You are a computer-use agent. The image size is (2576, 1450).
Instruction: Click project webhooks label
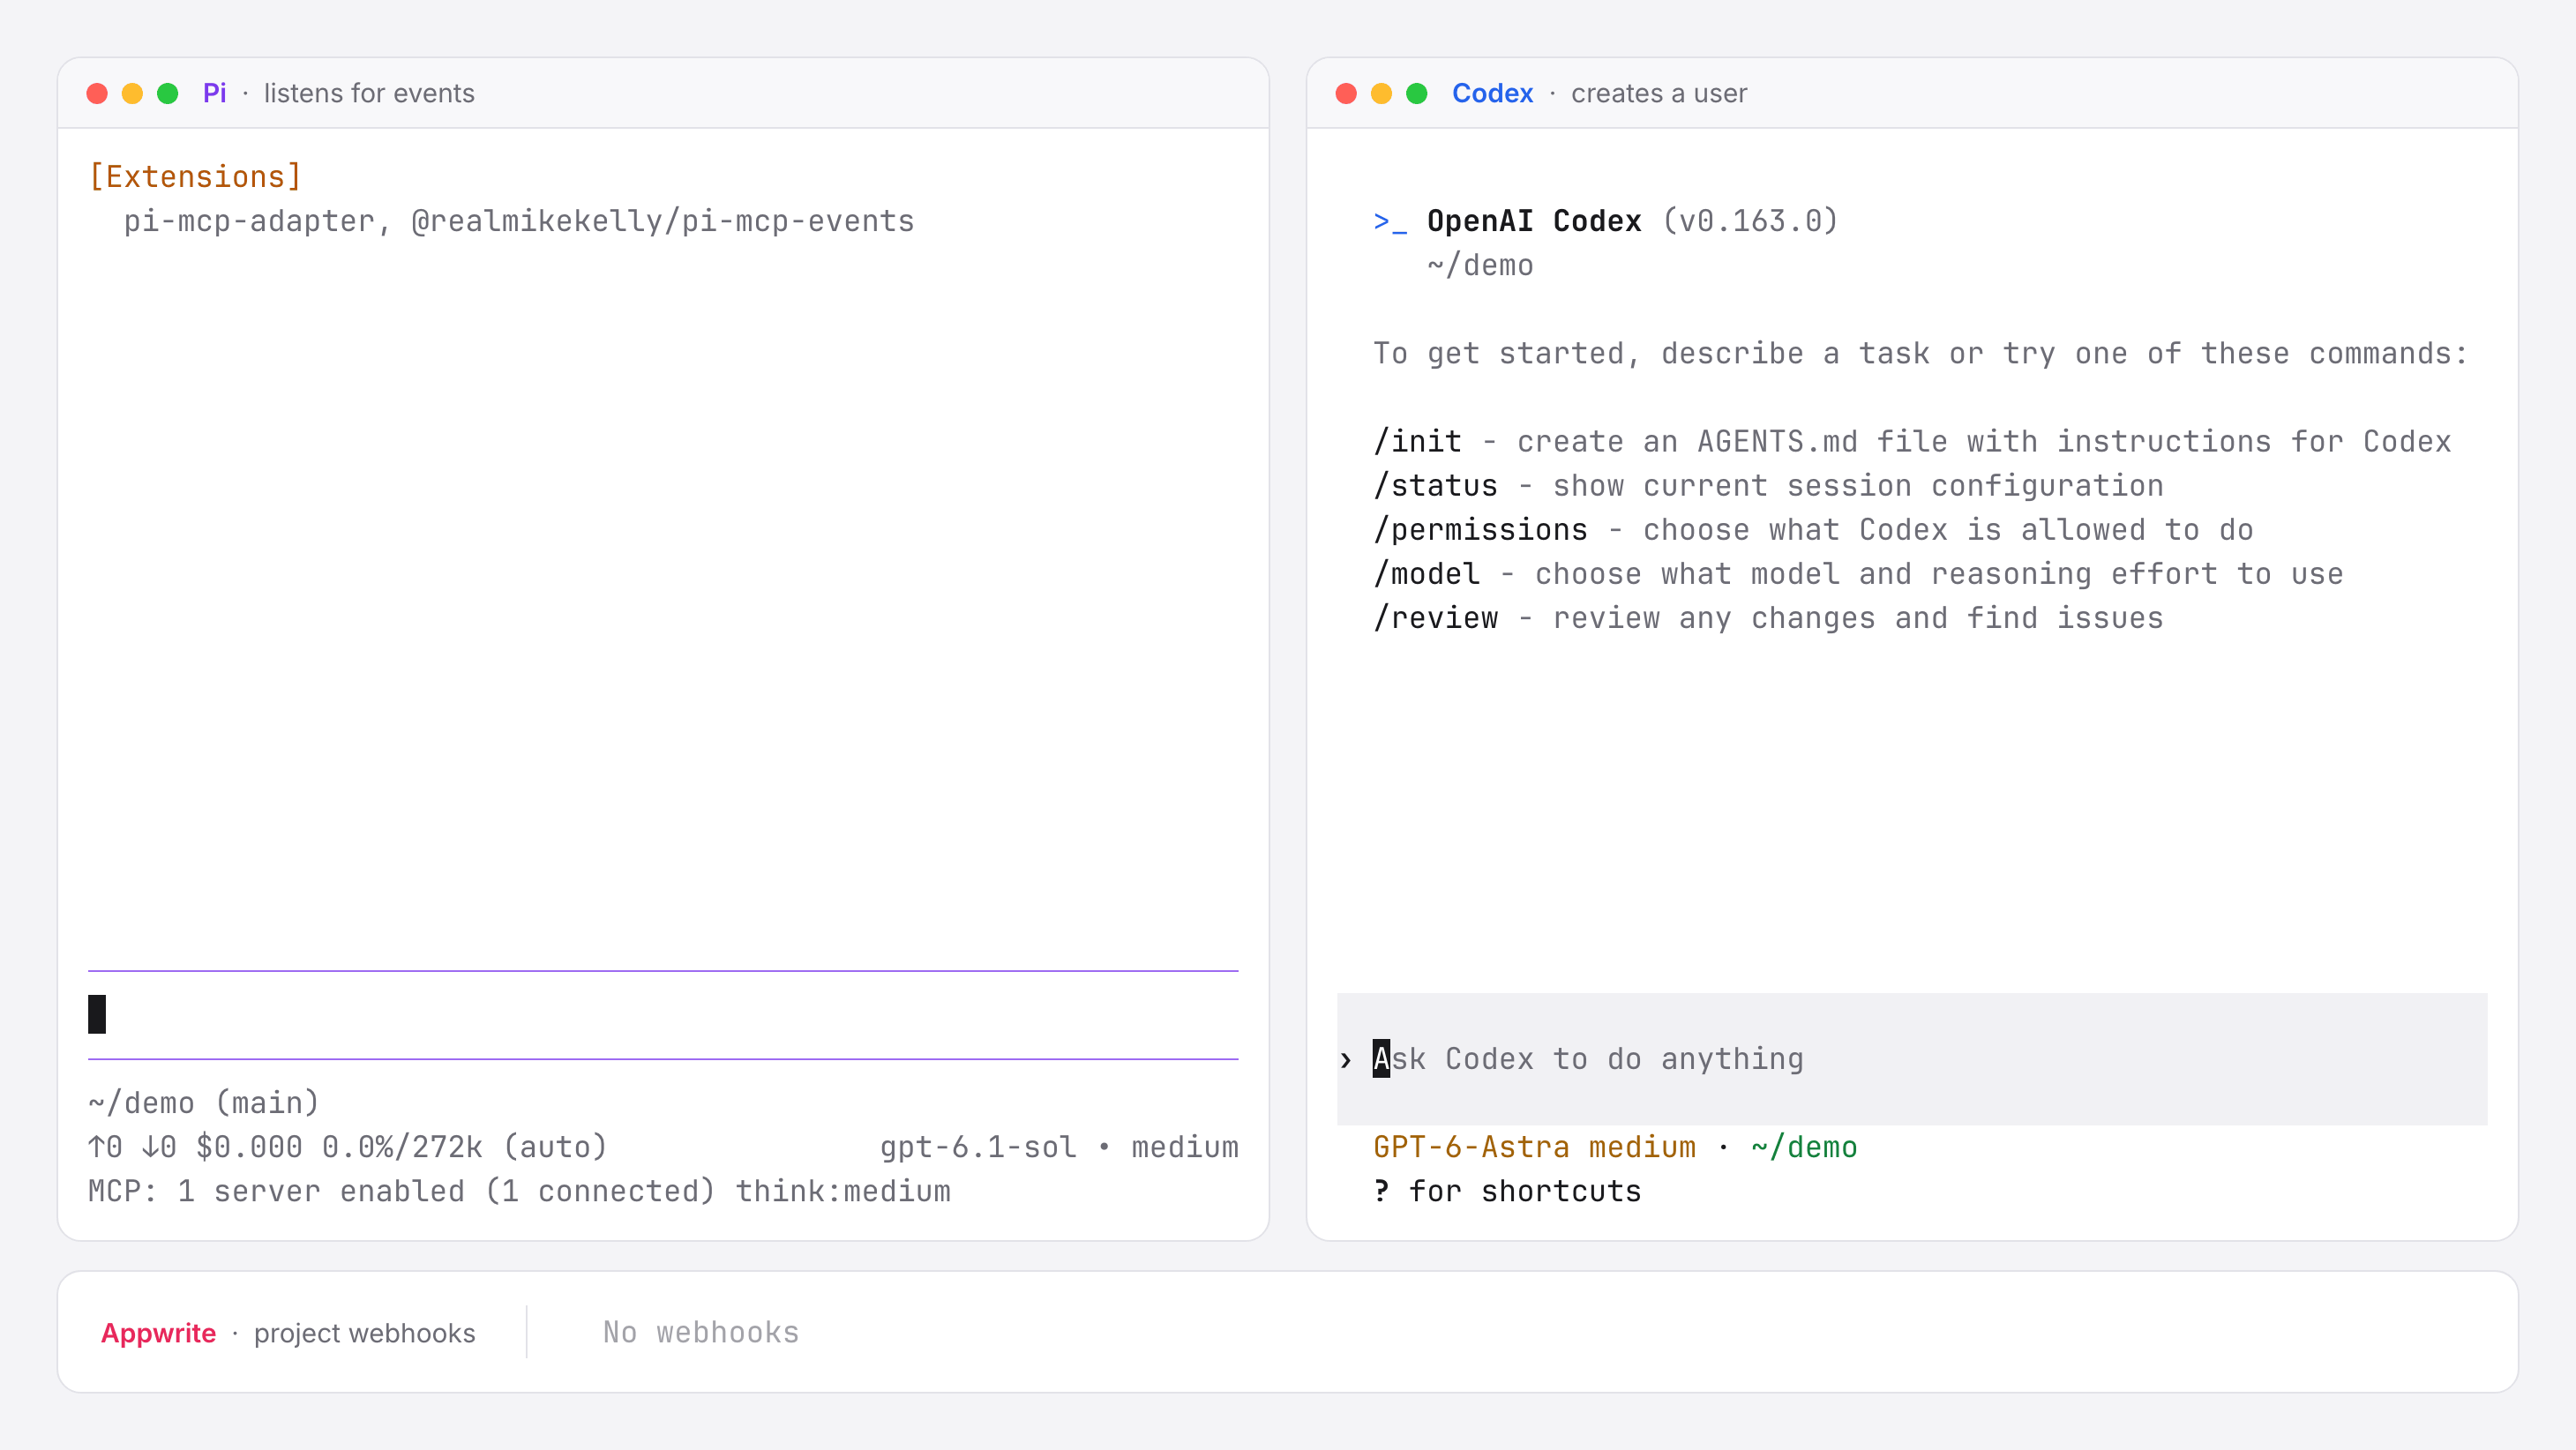pyautogui.click(x=364, y=1333)
